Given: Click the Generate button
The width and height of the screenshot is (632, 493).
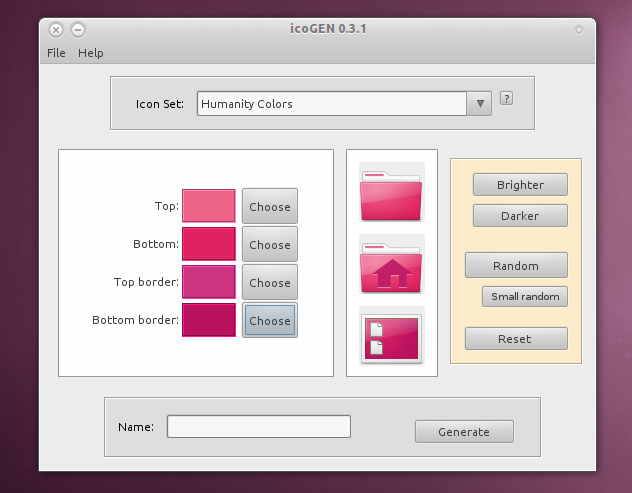Looking at the screenshot, I should coord(464,432).
